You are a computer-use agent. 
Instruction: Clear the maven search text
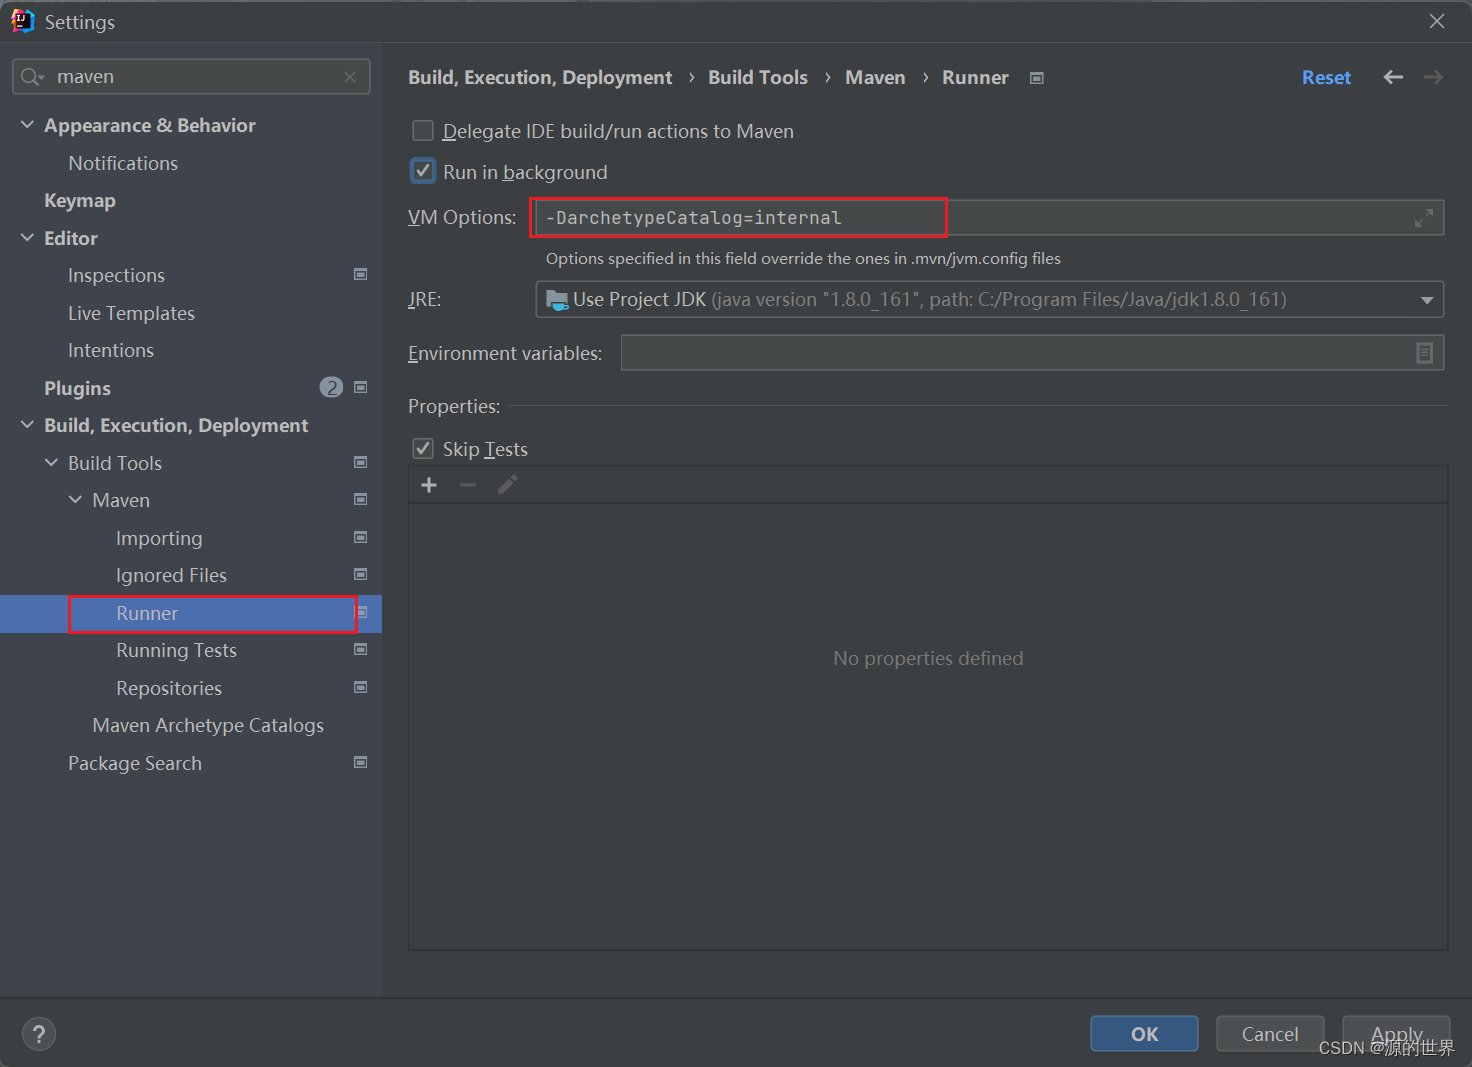click(x=350, y=77)
